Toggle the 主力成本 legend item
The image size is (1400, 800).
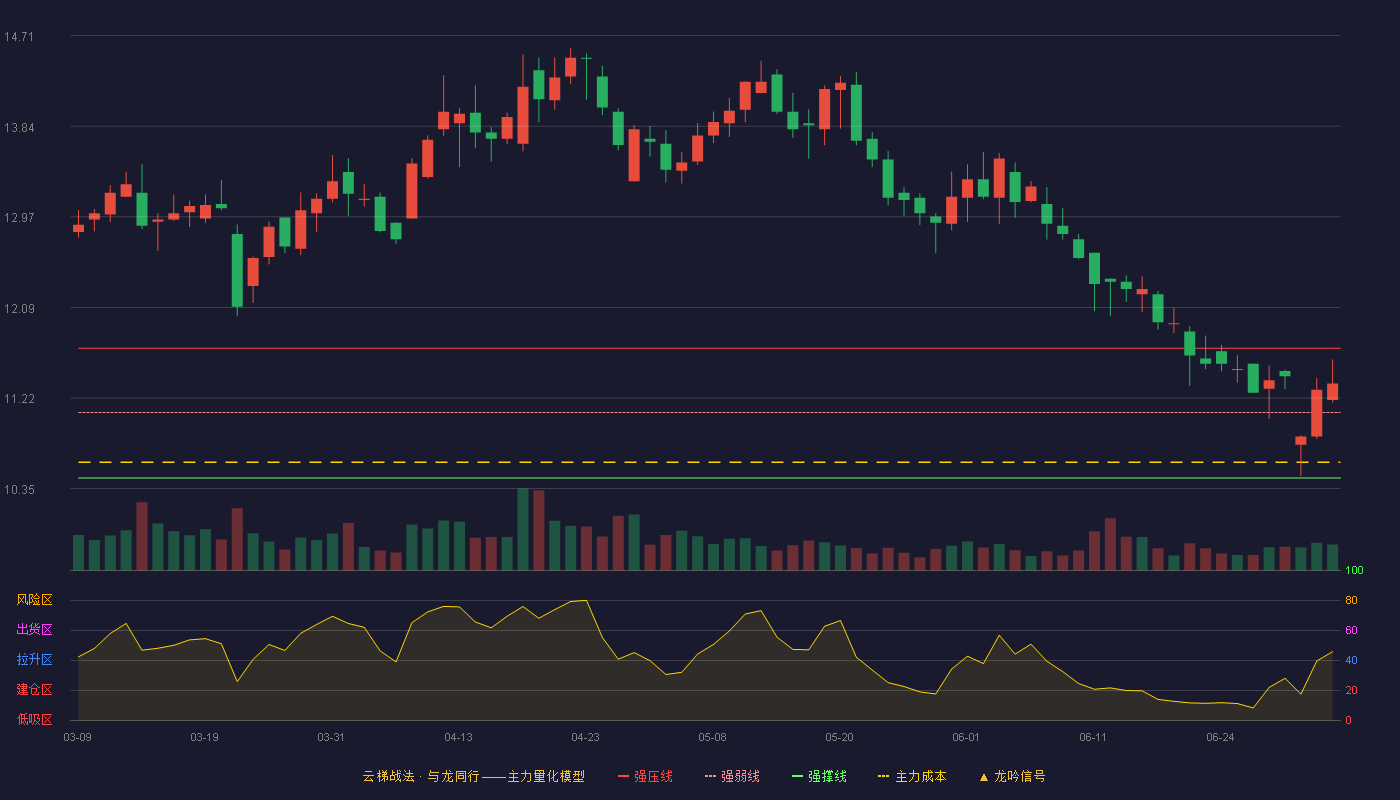(x=912, y=776)
